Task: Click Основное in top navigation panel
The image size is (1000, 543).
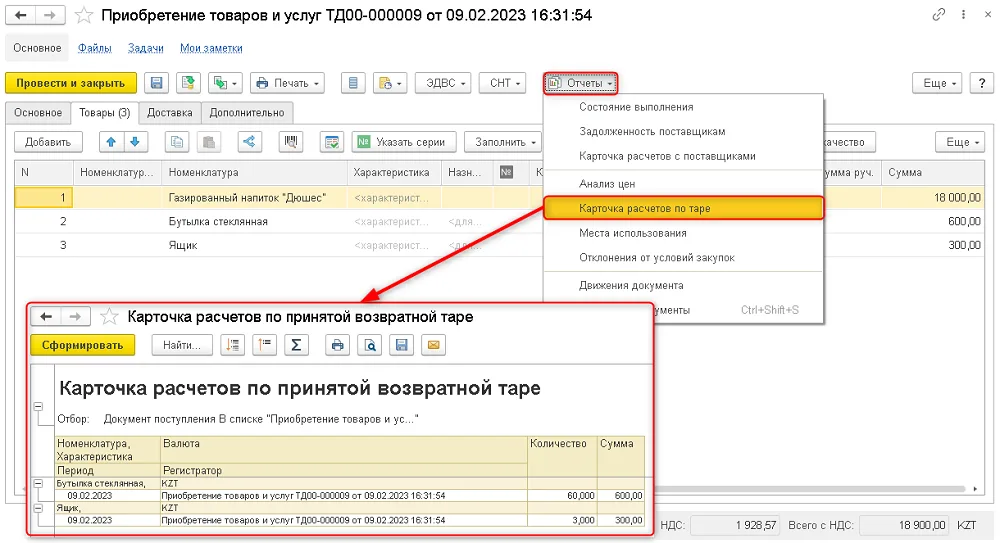Action: pyautogui.click(x=37, y=48)
